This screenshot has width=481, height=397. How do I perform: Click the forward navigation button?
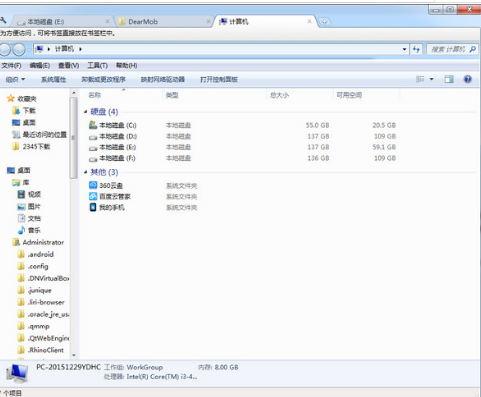19,49
